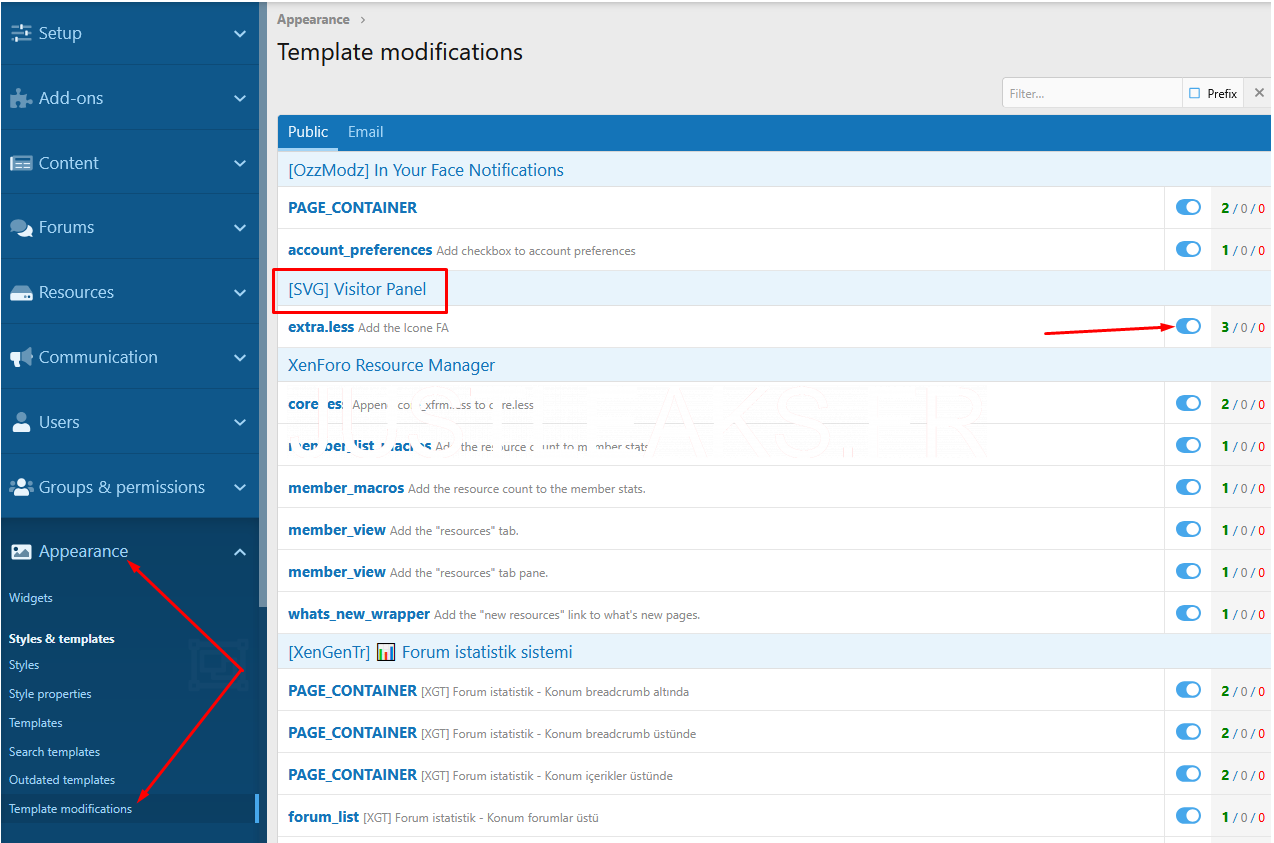The height and width of the screenshot is (843, 1274).
Task: Expand the Communication section chevron
Action: point(240,357)
